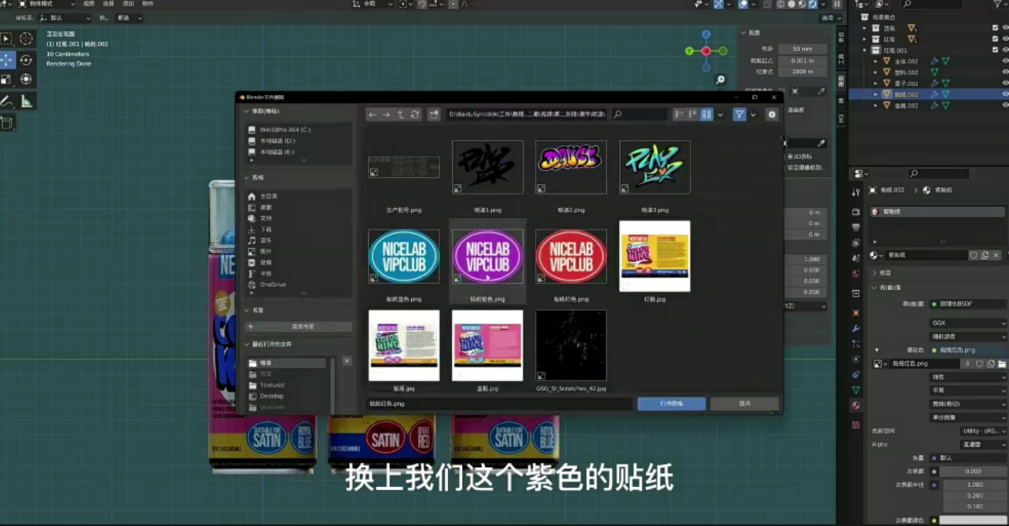1009x526 pixels.
Task: Open Tool properties tab
Action: (856, 193)
